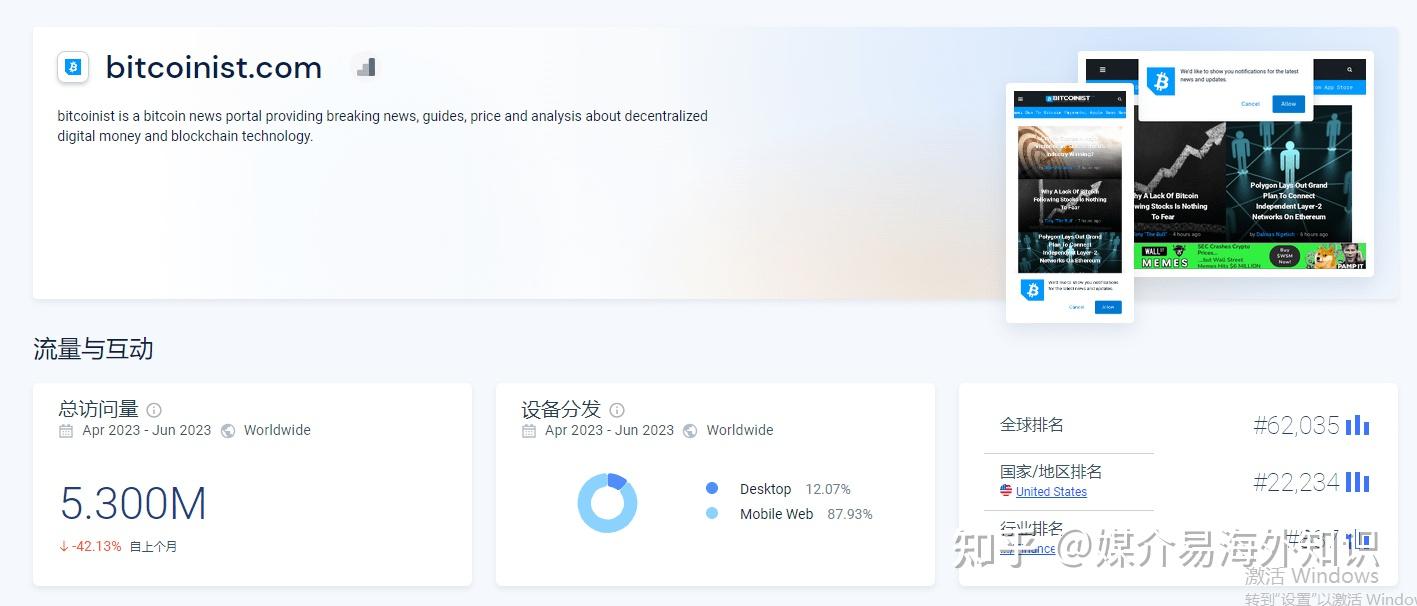
Task: Click the bitcoinist.com heading title
Action: click(x=213, y=66)
